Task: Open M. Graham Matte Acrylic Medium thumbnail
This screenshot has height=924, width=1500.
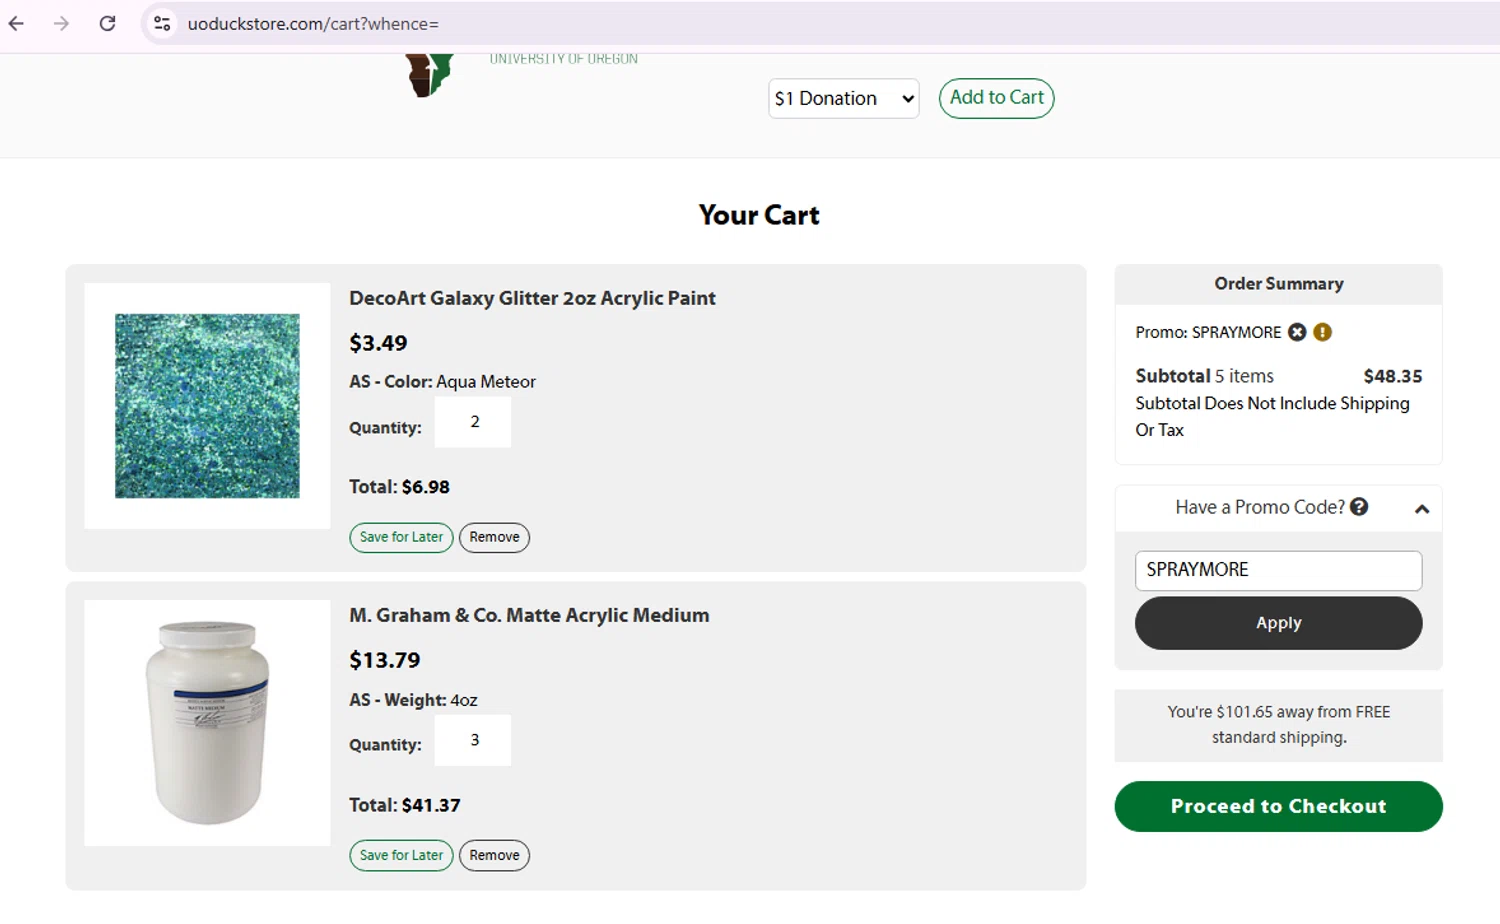Action: 207,723
